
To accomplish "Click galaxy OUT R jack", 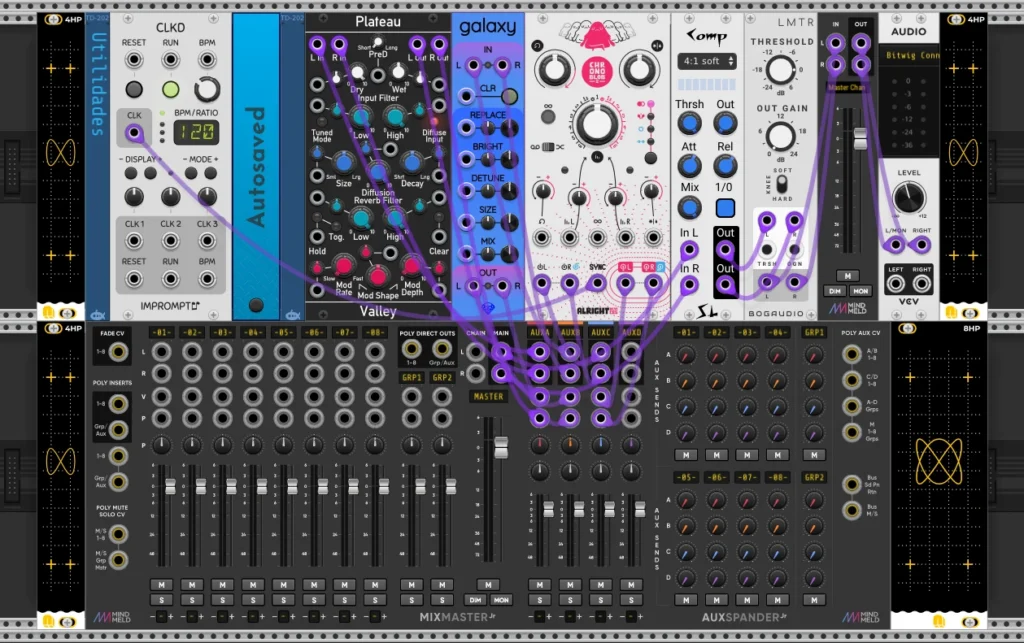I will pos(502,286).
